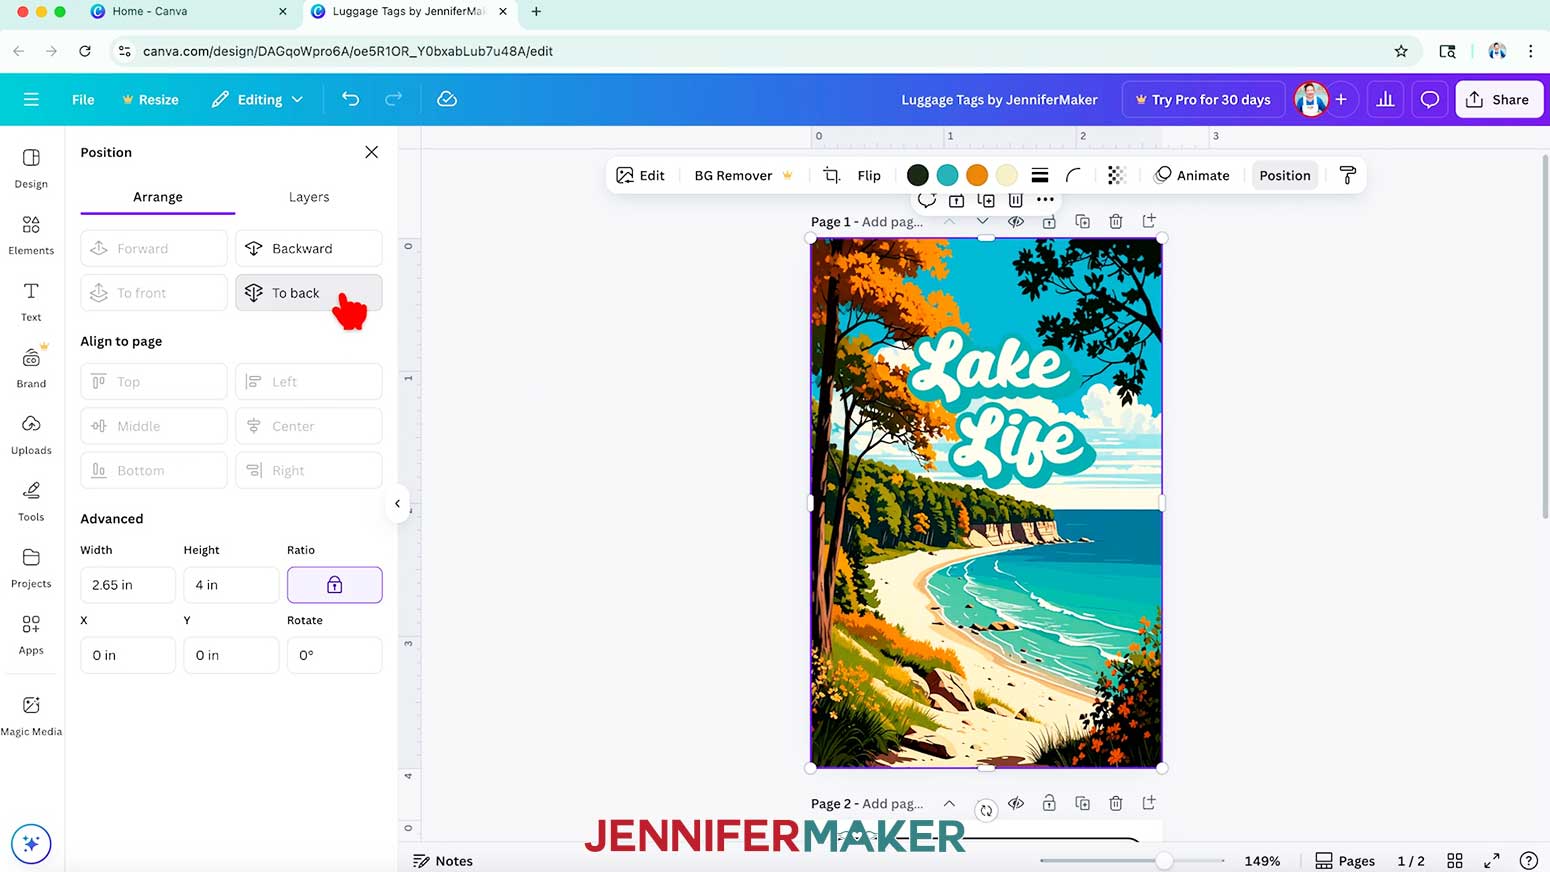Open the Tools sidebar panel
Image resolution: width=1550 pixels, height=872 pixels.
(31, 501)
